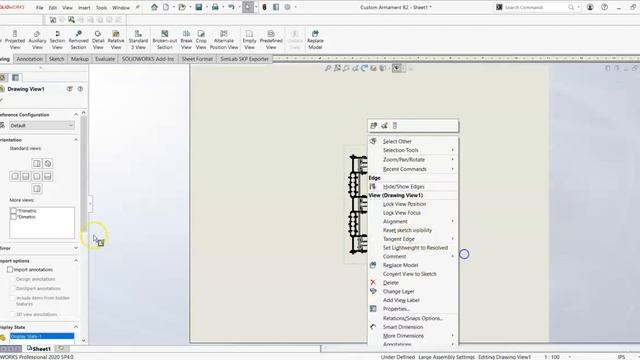Insert a Projected View
The width and height of the screenshot is (640, 360).
15,40
